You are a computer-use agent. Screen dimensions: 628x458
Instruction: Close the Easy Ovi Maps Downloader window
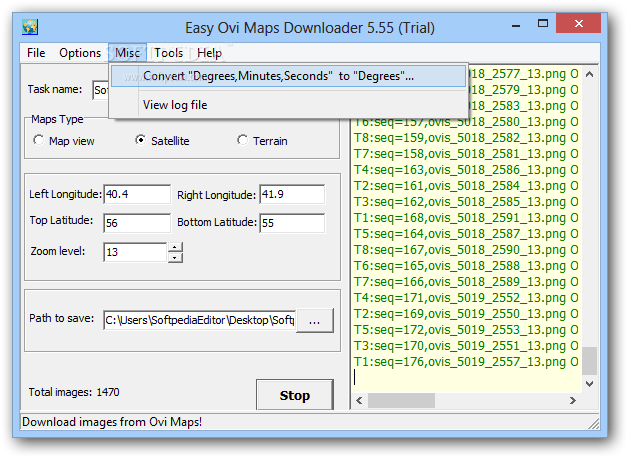pos(578,23)
